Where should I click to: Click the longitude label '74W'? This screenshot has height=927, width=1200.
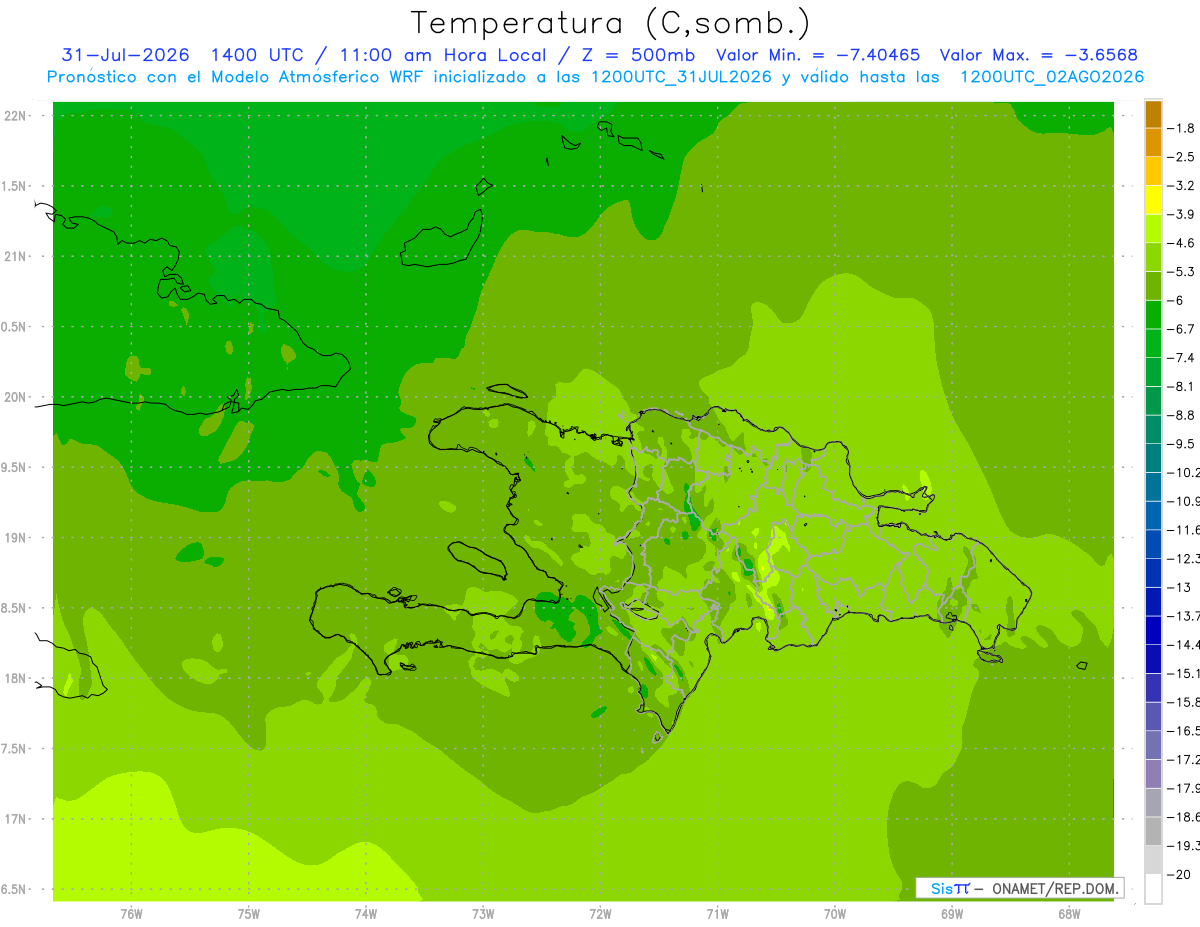[366, 914]
